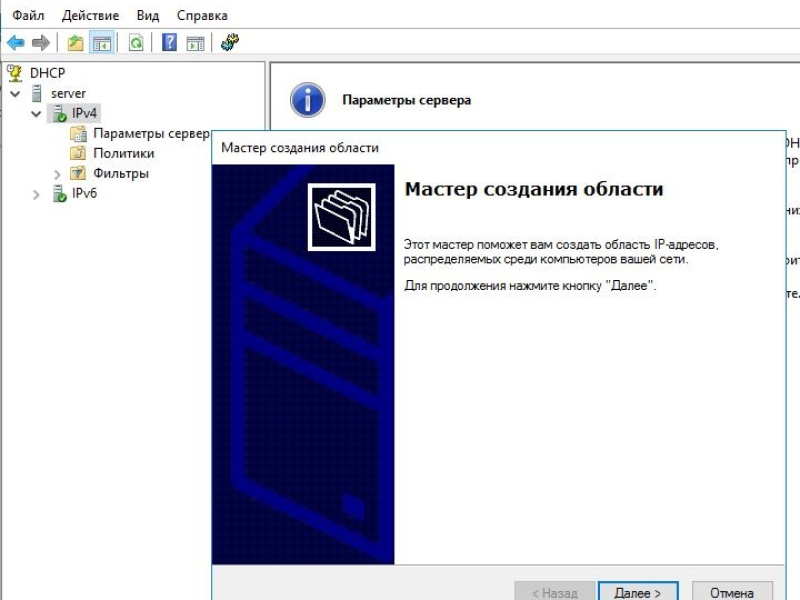Open the Файл menu
Viewport: 800px width, 600px height.
point(28,15)
